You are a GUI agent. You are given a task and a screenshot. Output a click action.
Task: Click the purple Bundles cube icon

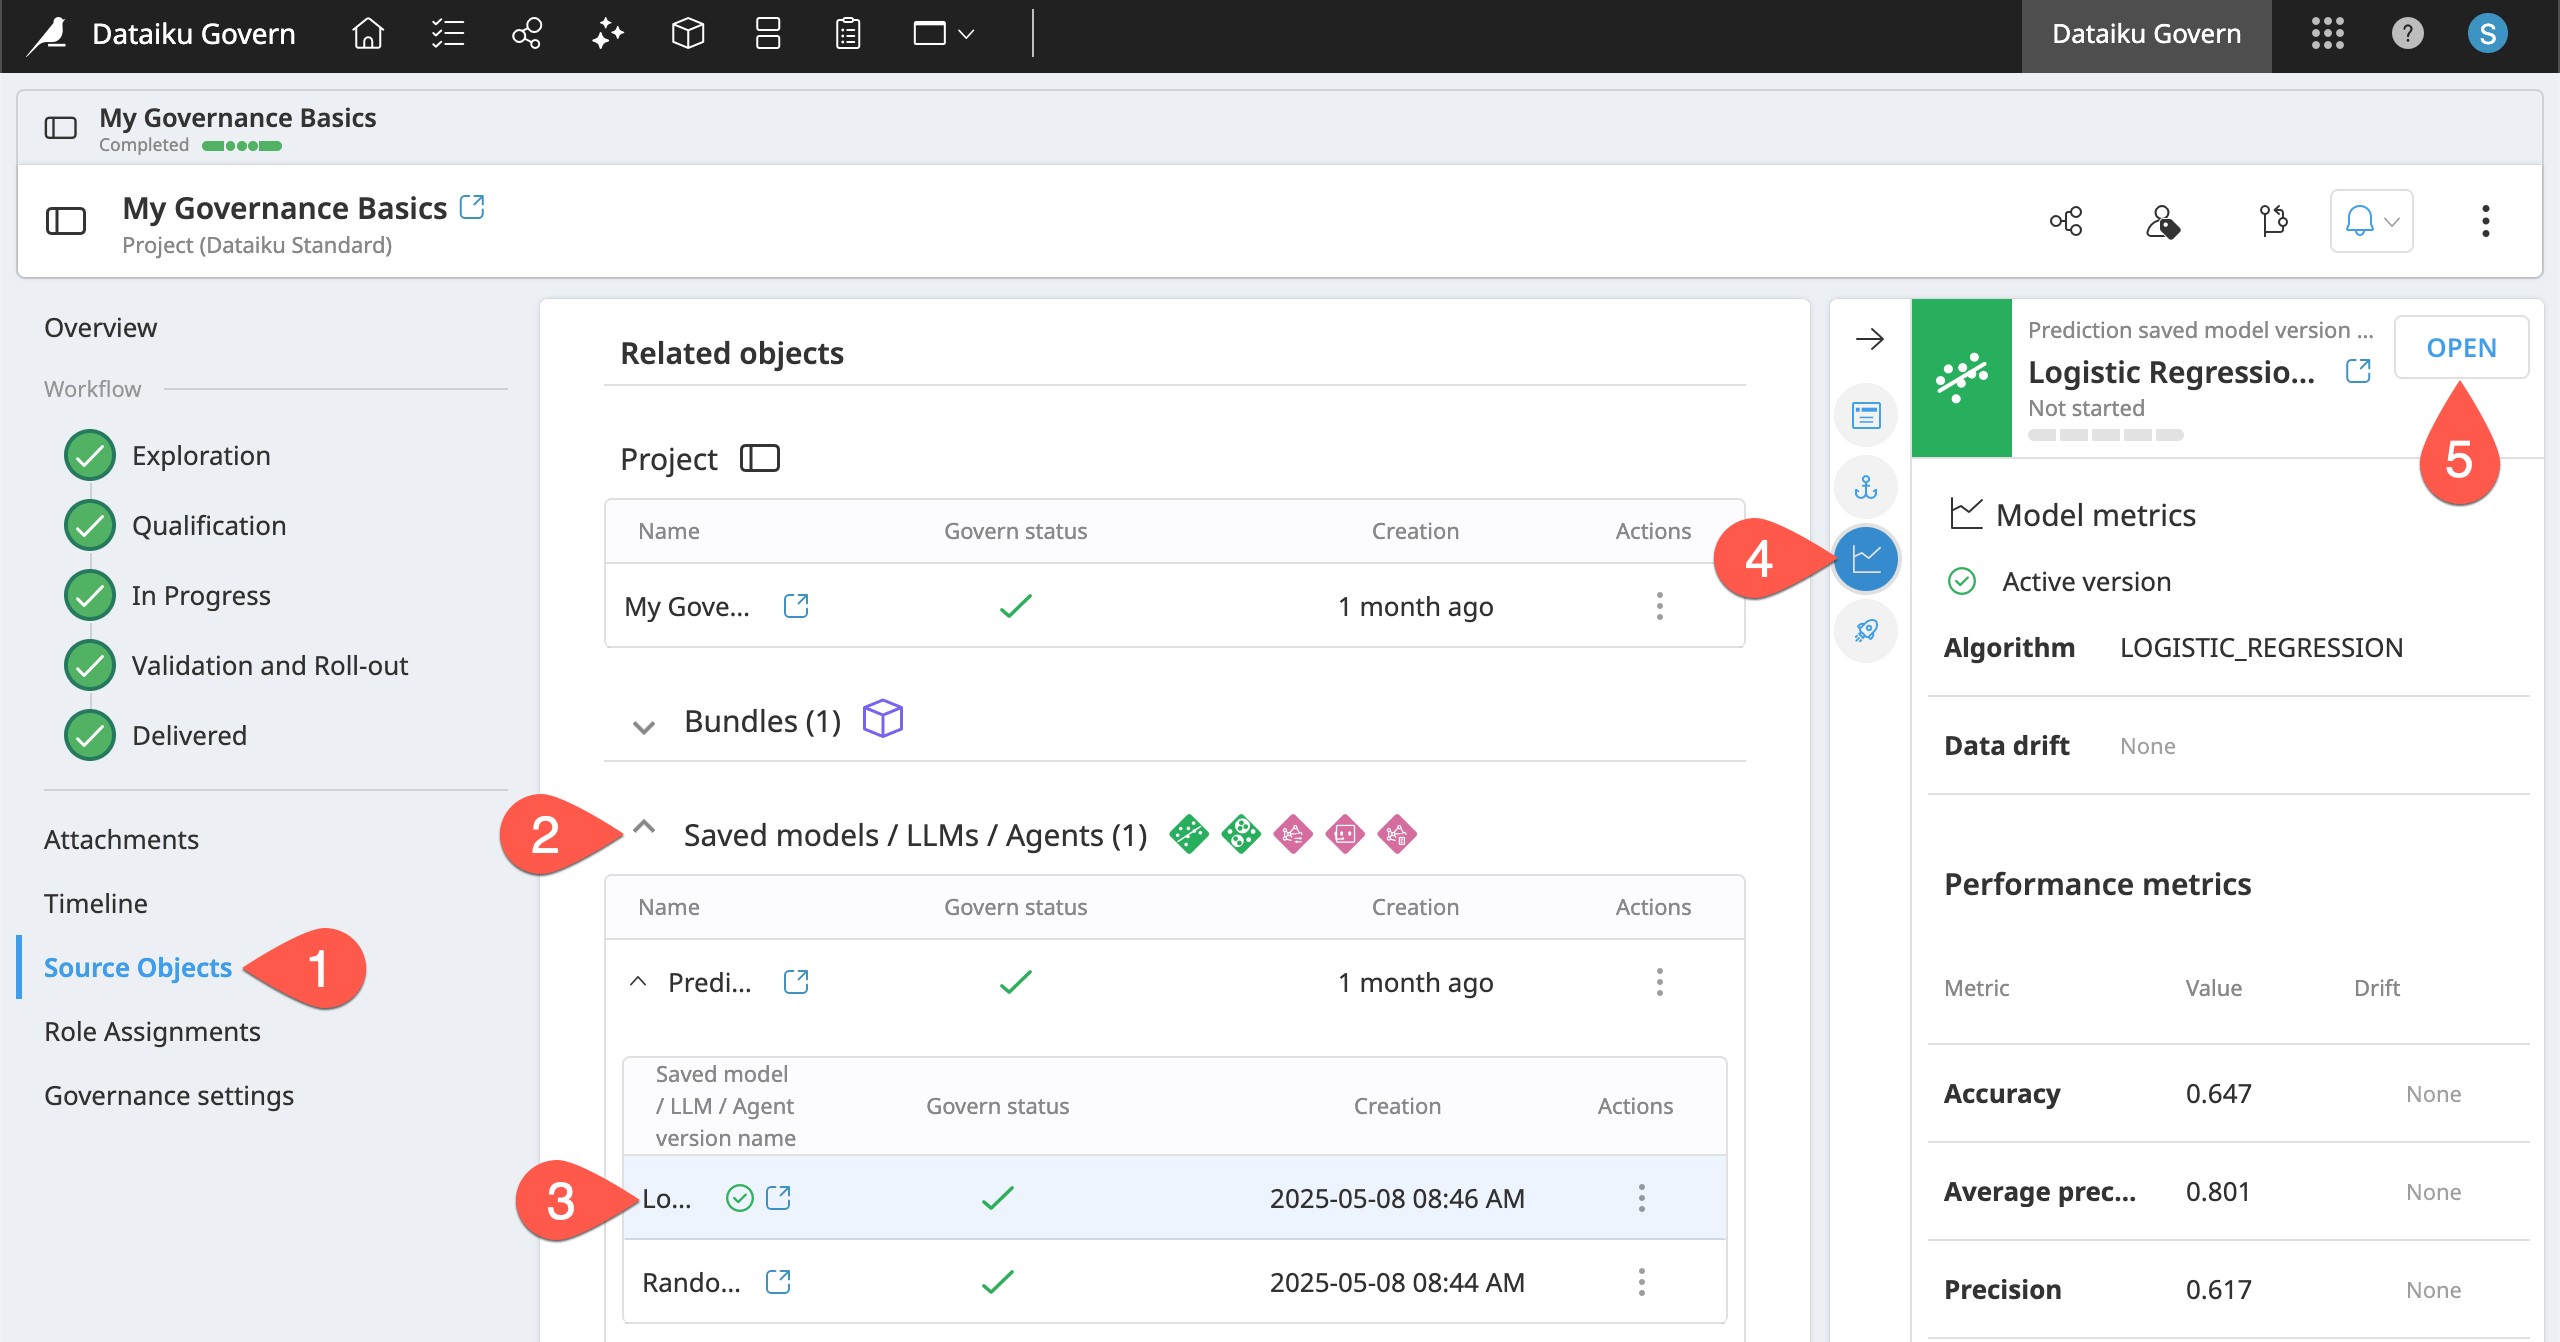point(883,719)
